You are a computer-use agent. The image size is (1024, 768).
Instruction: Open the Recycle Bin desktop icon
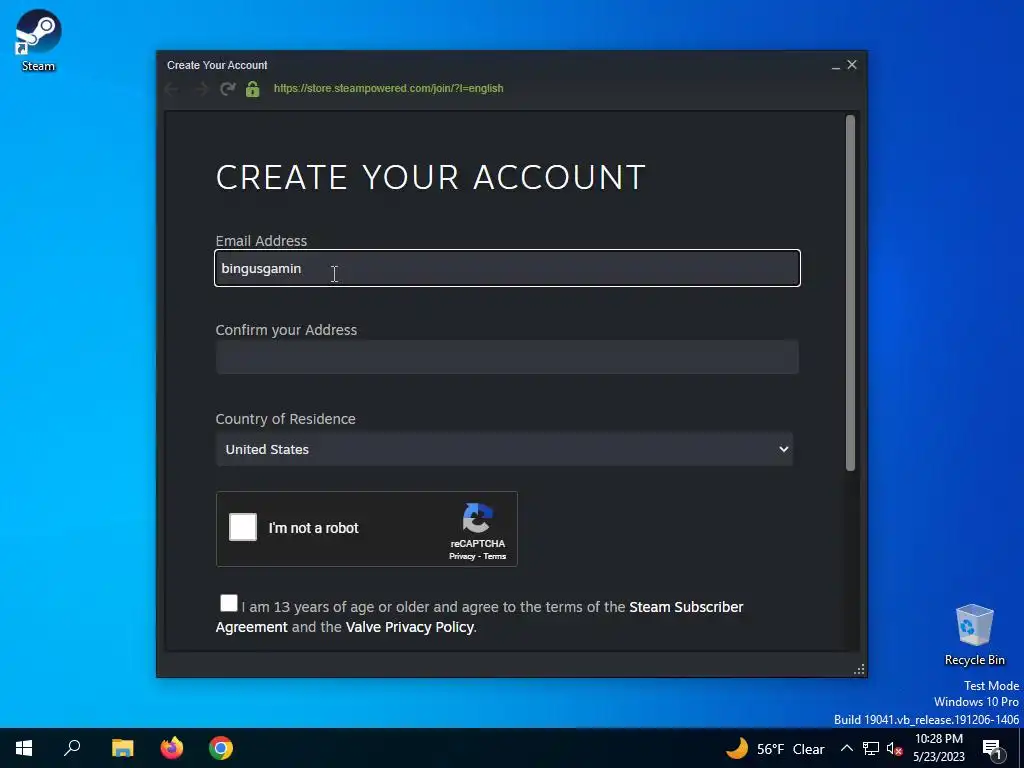coord(974,634)
